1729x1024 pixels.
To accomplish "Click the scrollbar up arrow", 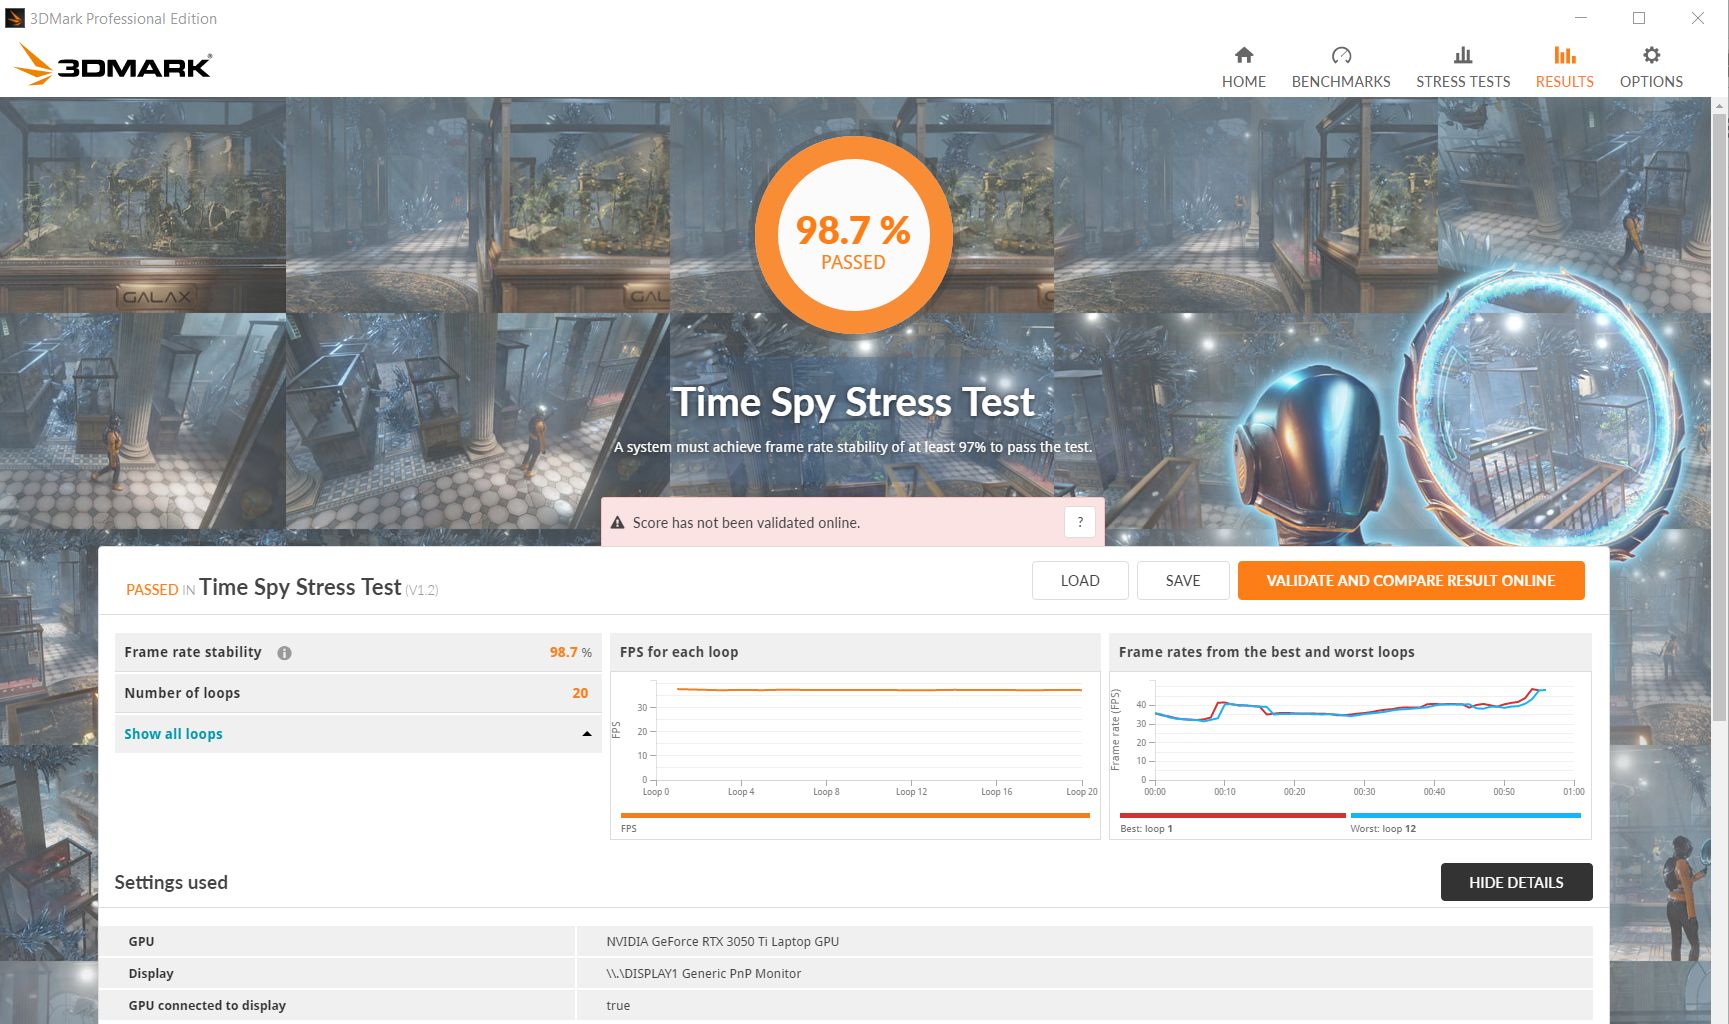I will (x=1720, y=104).
